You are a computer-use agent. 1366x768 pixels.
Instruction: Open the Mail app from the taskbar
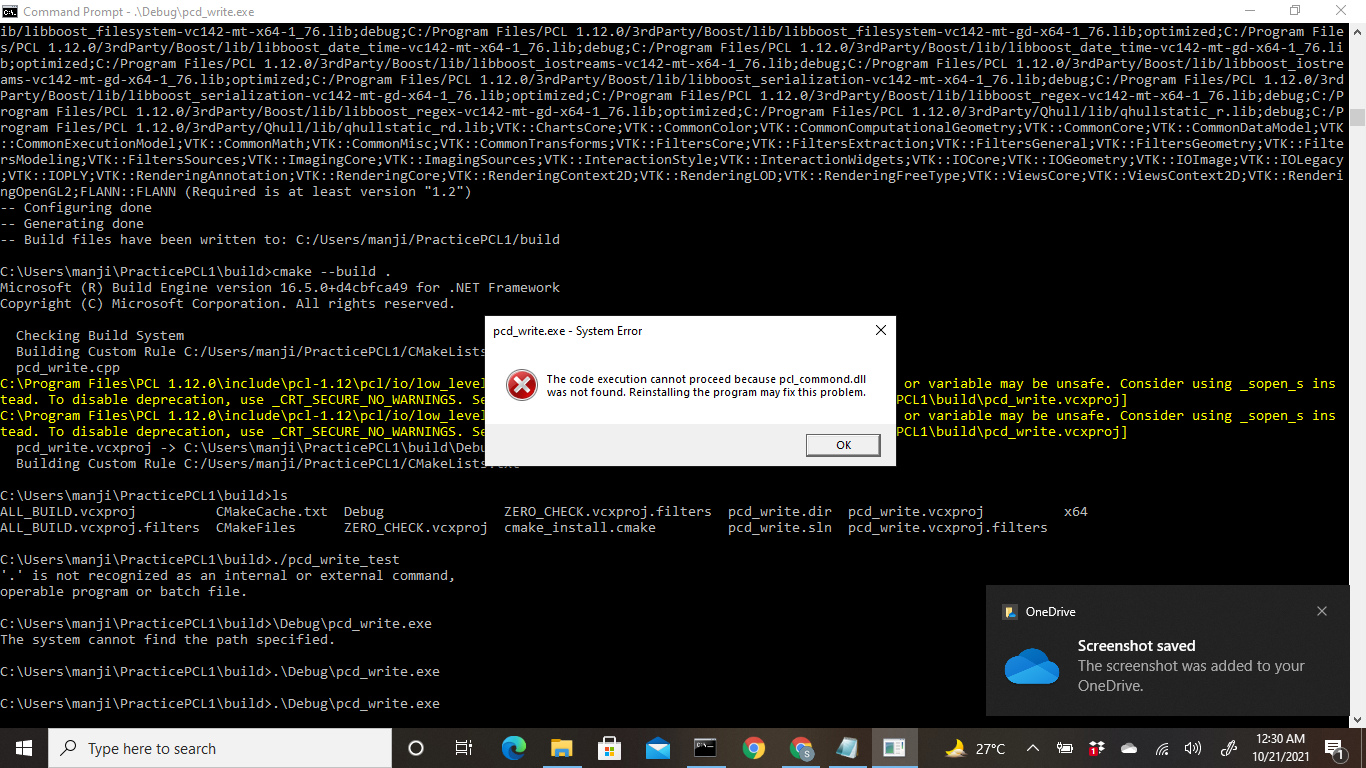pos(658,748)
